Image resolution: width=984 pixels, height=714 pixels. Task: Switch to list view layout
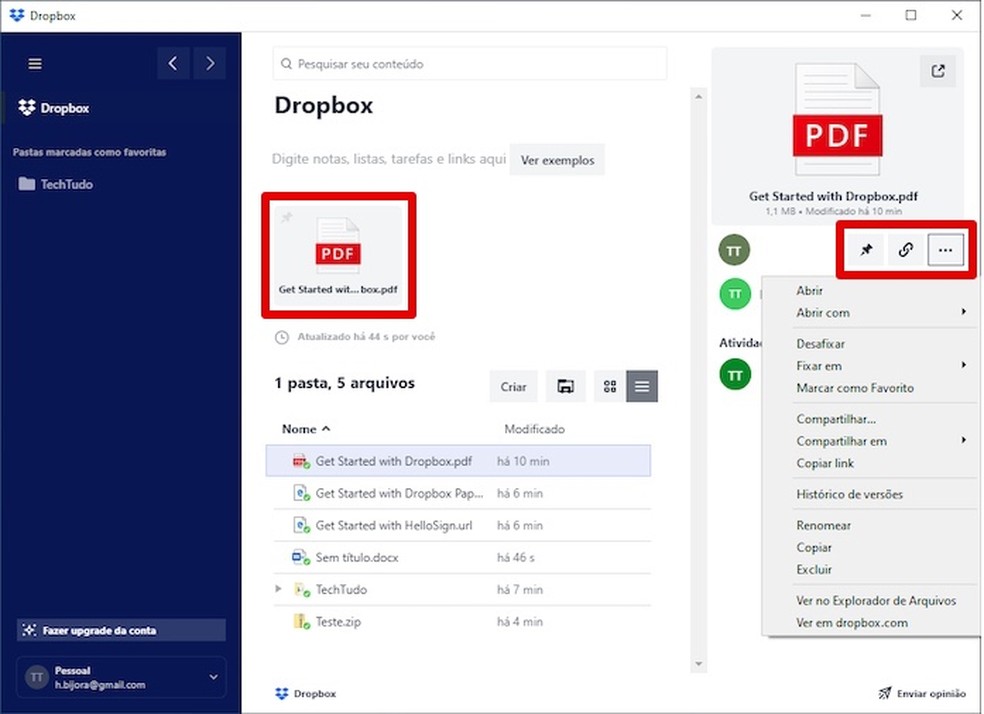[x=642, y=387]
